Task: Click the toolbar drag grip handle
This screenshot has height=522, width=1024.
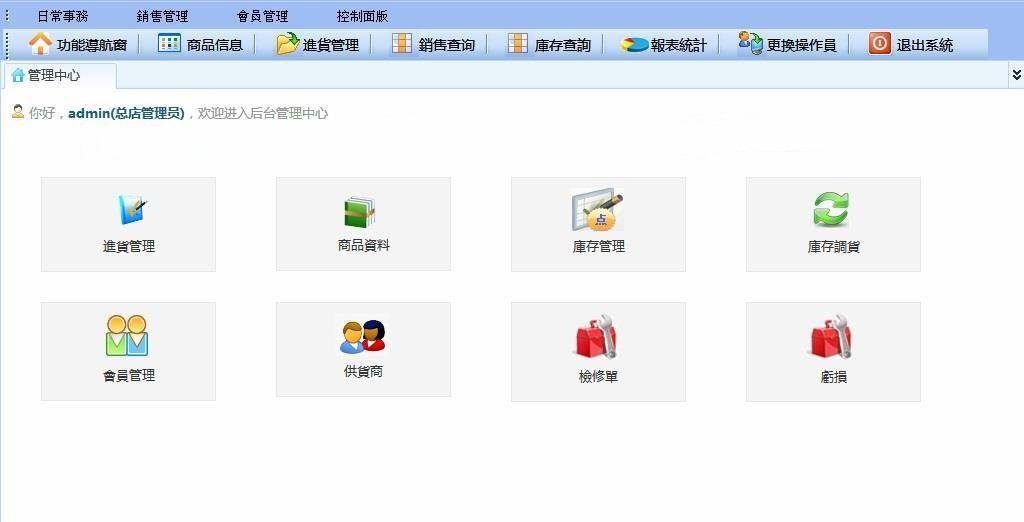Action: coord(7,44)
